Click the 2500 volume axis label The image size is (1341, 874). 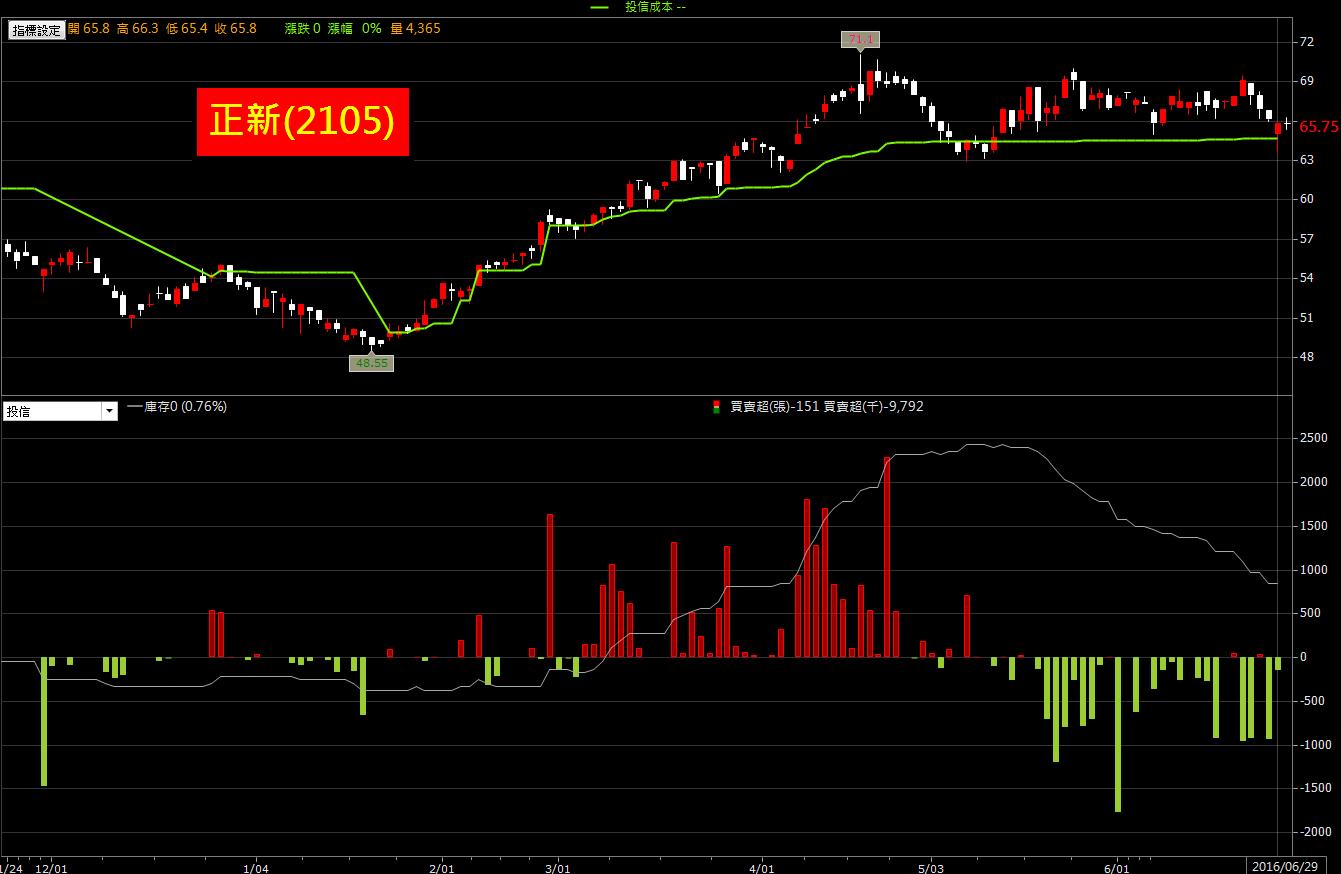[x=1313, y=438]
